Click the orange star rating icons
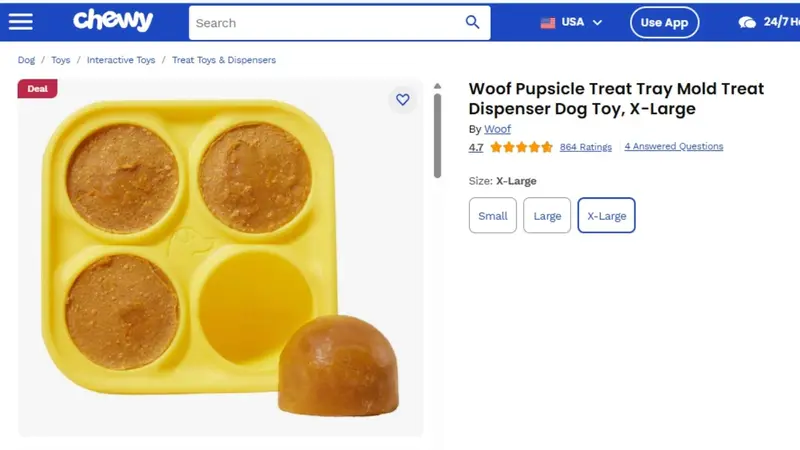The width and height of the screenshot is (800, 450). coord(521,147)
